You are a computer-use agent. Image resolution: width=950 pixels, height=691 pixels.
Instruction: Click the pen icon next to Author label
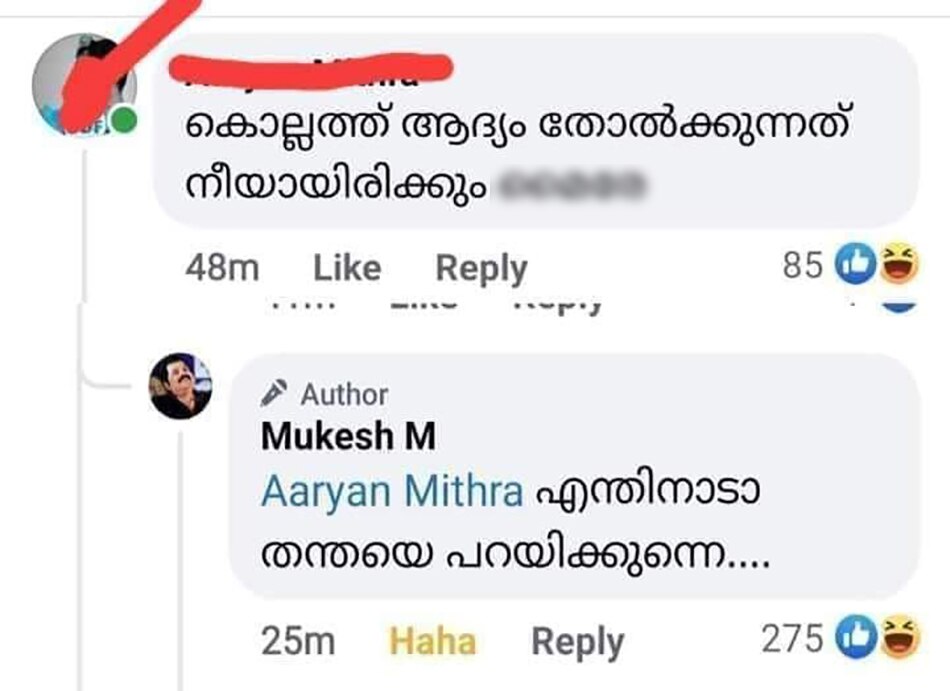[x=272, y=394]
